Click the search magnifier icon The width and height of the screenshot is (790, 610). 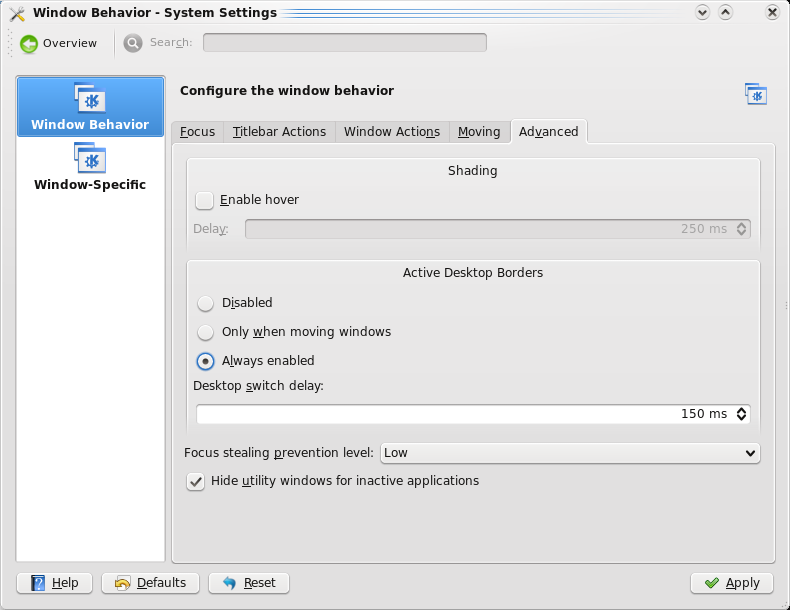(133, 43)
